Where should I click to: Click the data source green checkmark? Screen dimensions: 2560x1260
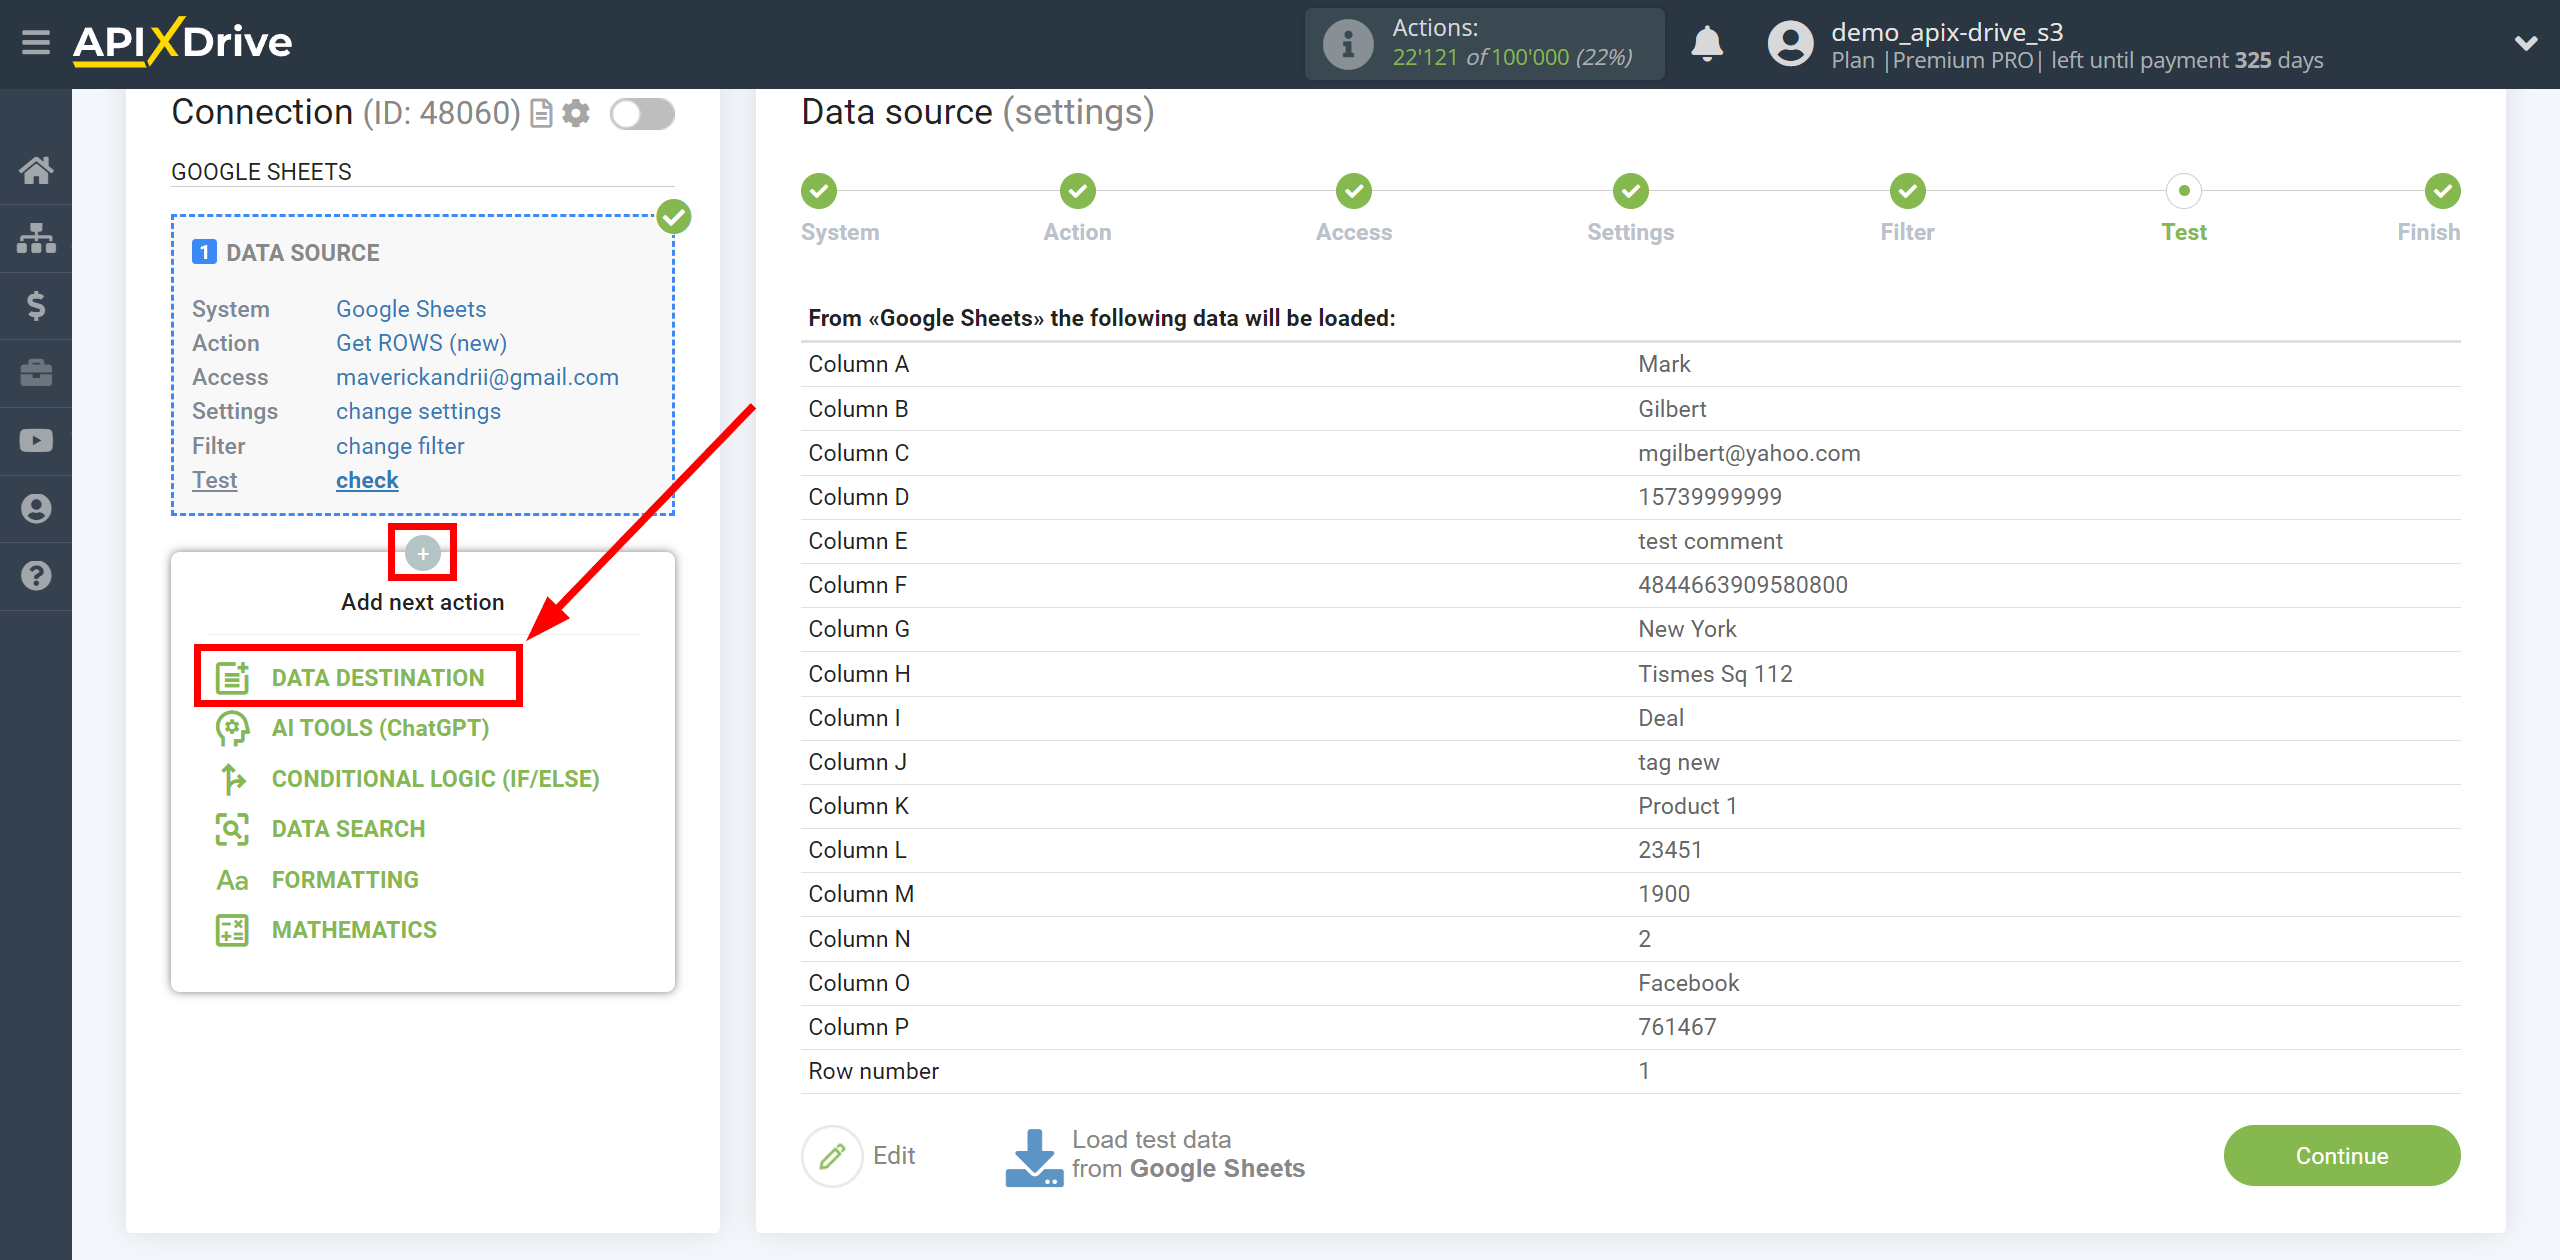[x=674, y=216]
